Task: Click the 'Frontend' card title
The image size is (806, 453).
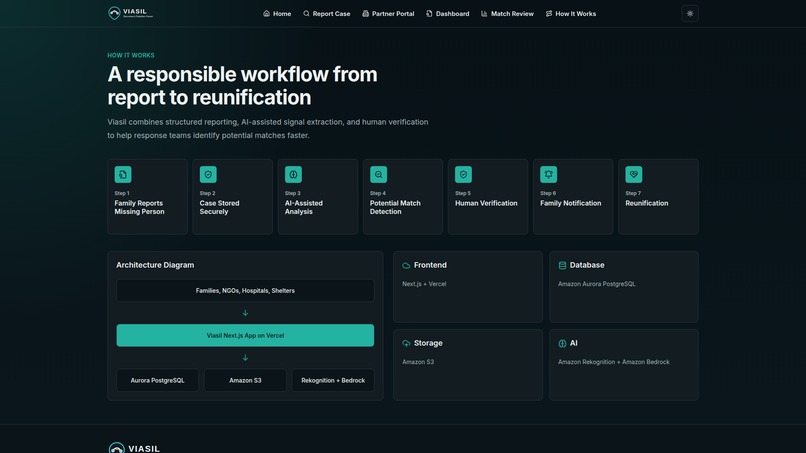Action: coord(430,265)
